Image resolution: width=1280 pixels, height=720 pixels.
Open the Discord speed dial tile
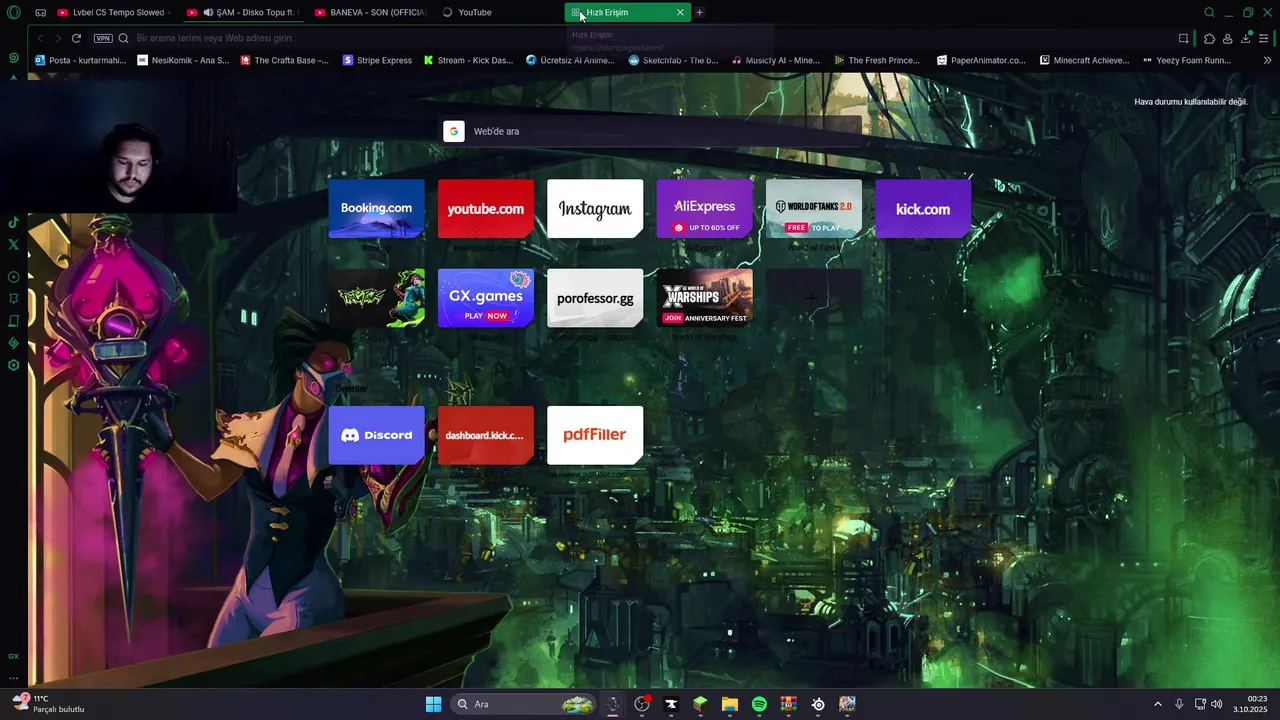376,435
